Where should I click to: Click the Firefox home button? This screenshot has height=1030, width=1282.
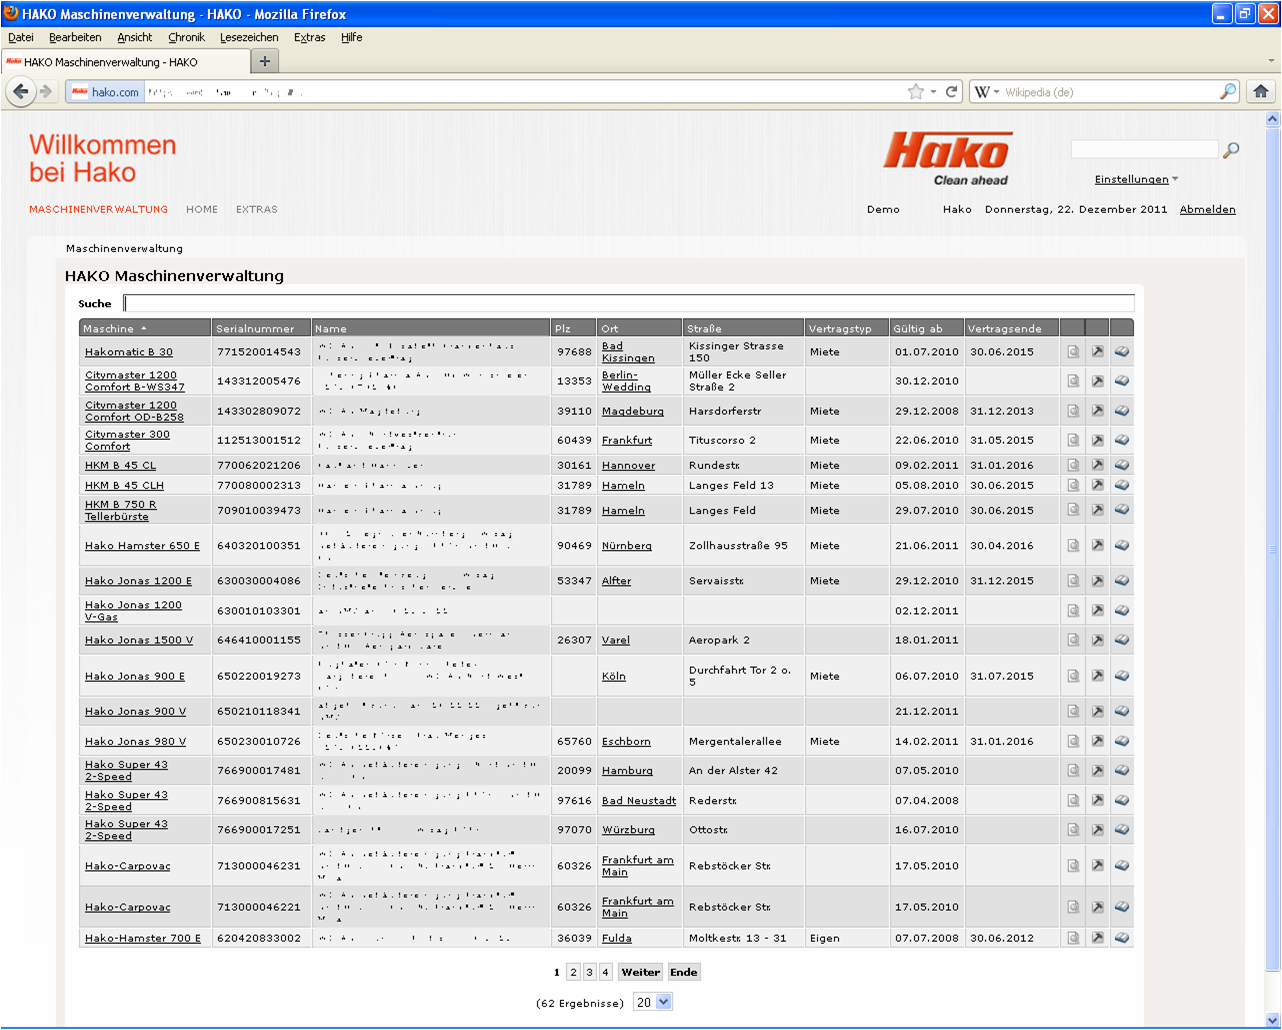1260,92
